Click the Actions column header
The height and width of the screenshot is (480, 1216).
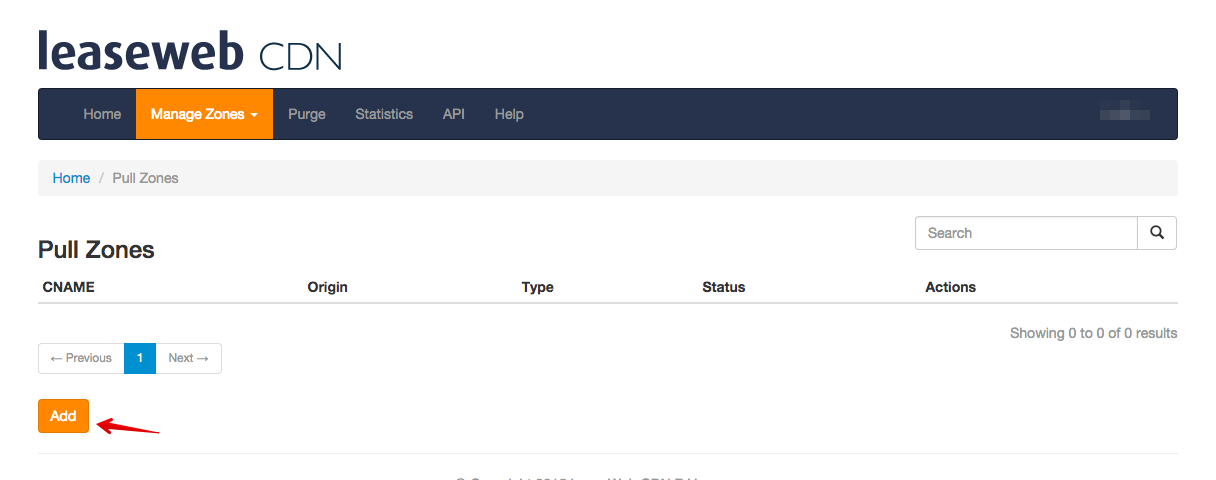(x=950, y=287)
